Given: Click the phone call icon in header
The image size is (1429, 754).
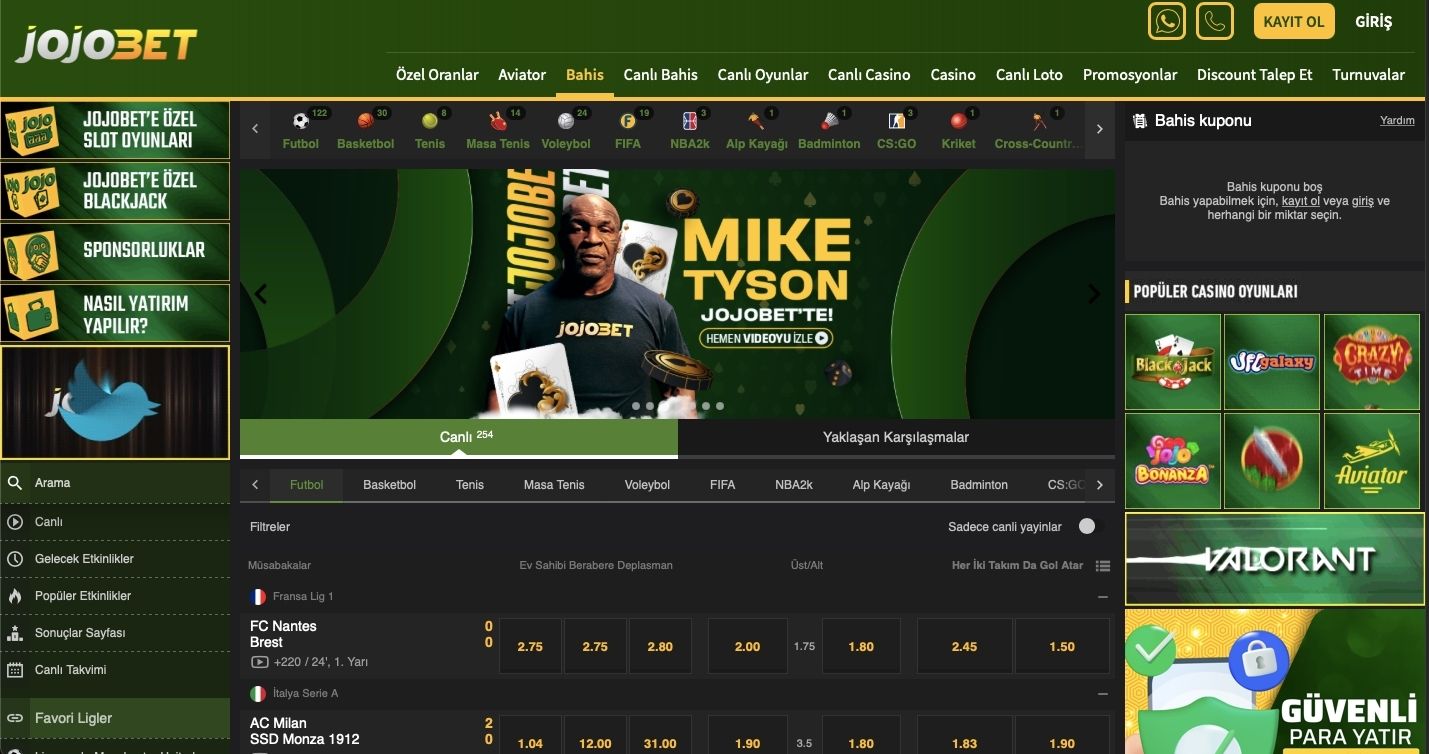Looking at the screenshot, I should coord(1215,21).
